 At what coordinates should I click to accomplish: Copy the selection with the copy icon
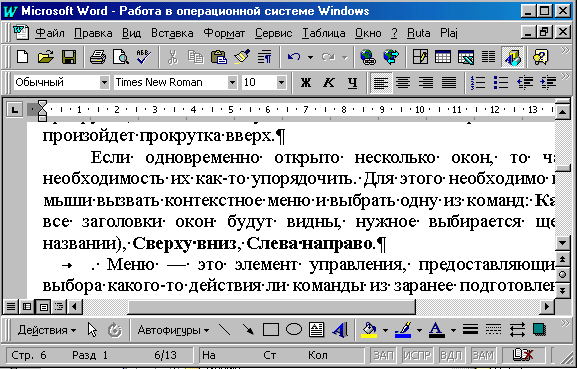pyautogui.click(x=195, y=57)
